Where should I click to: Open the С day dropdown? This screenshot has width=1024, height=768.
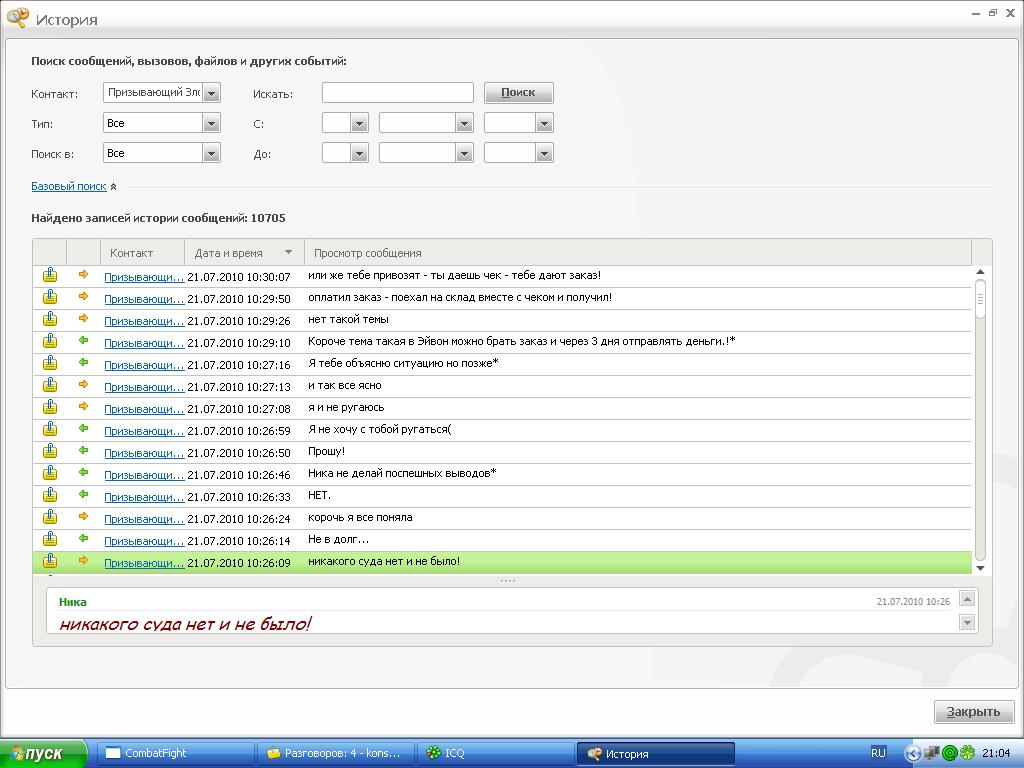359,123
